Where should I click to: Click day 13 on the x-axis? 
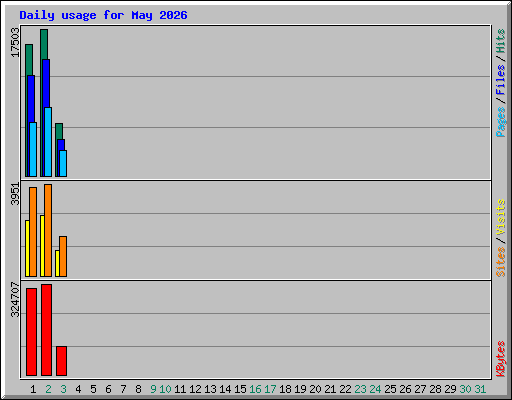[x=210, y=389]
